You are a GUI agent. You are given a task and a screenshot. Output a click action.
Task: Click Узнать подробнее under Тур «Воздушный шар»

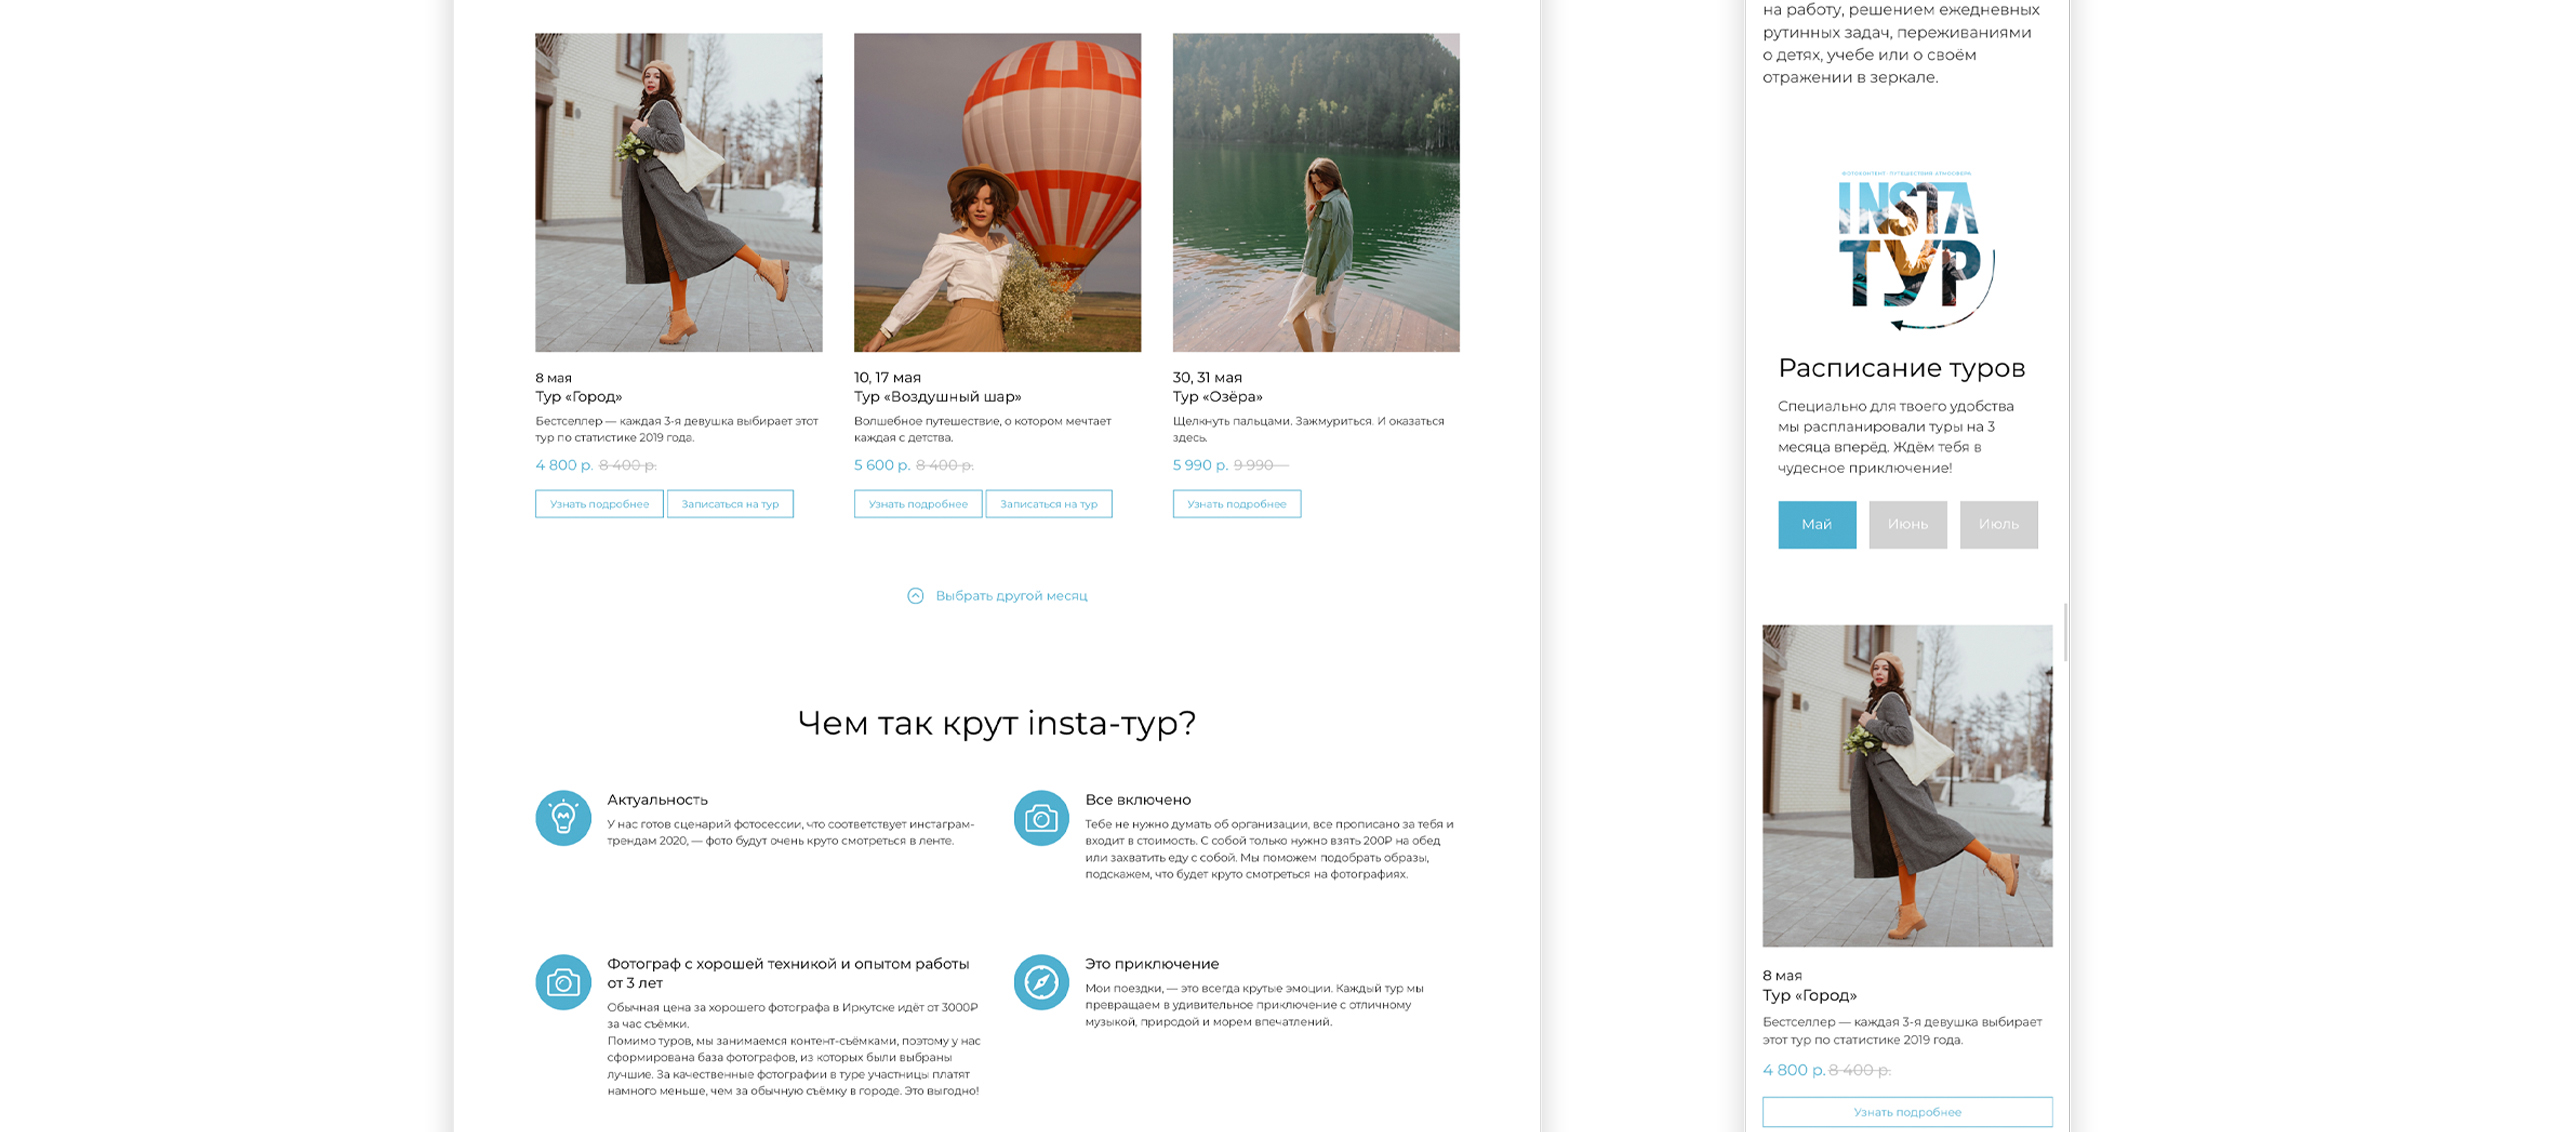pos(918,504)
